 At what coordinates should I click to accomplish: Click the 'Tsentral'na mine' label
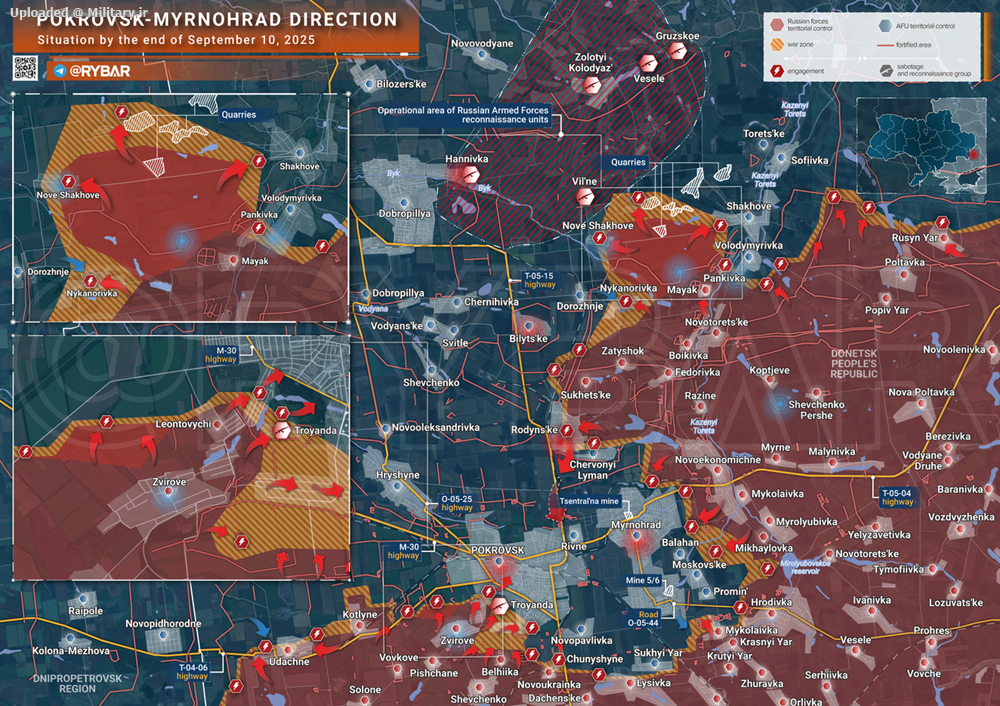click(589, 501)
